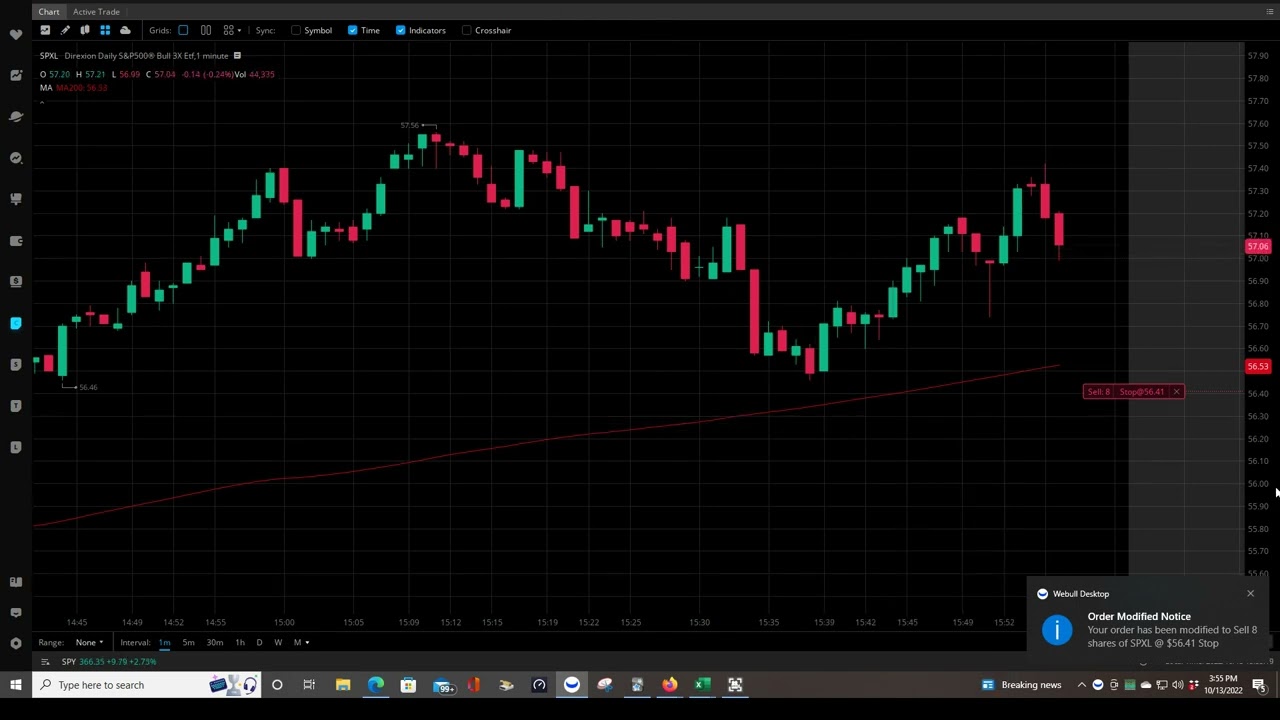Click the MA200 indicator label

point(82,88)
